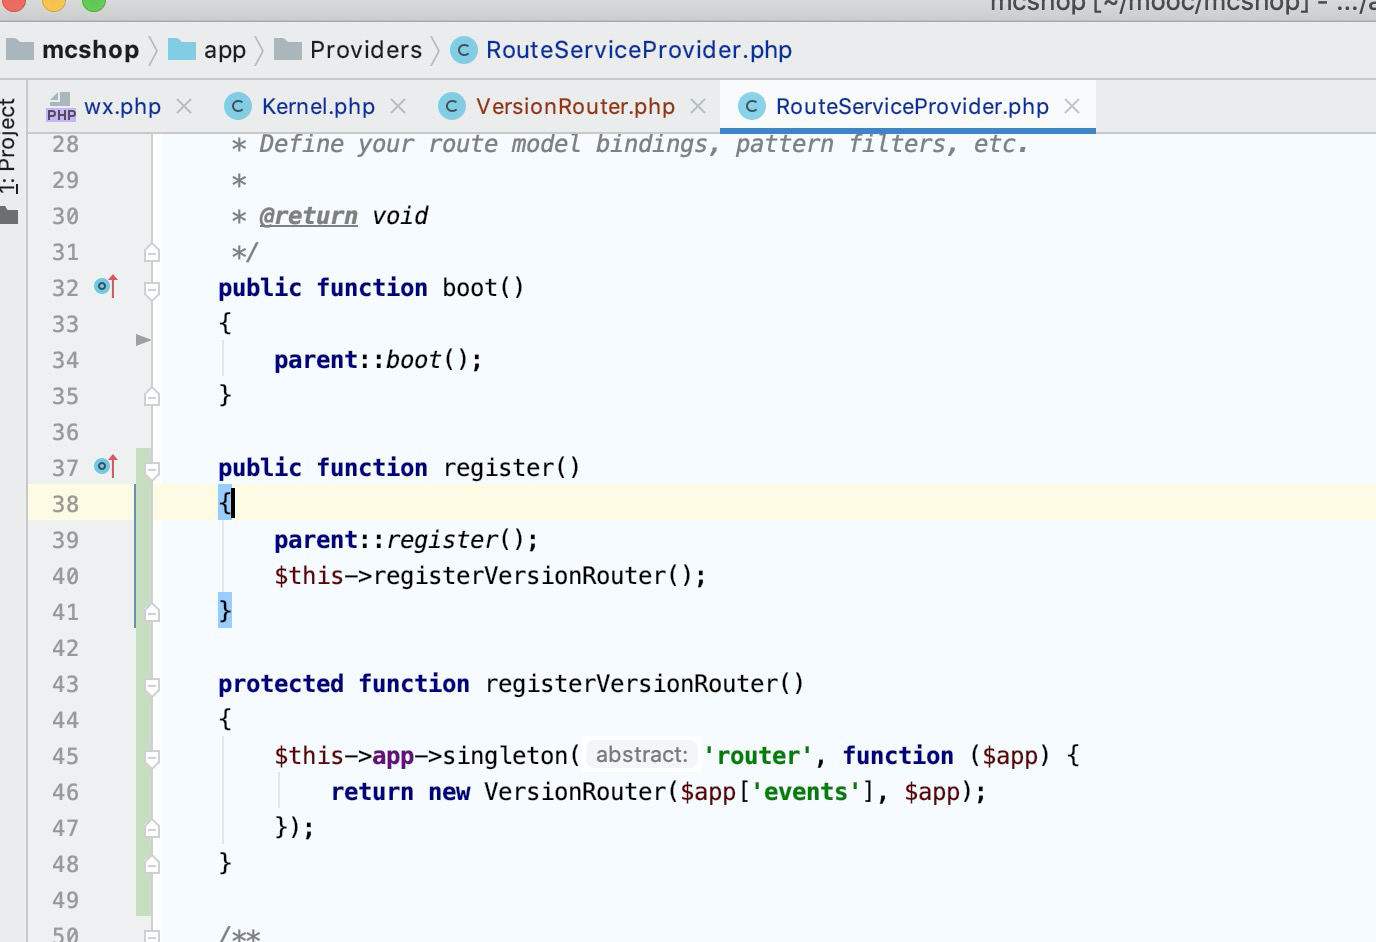
Task: Close the Kernel.php tab
Action: tap(398, 106)
